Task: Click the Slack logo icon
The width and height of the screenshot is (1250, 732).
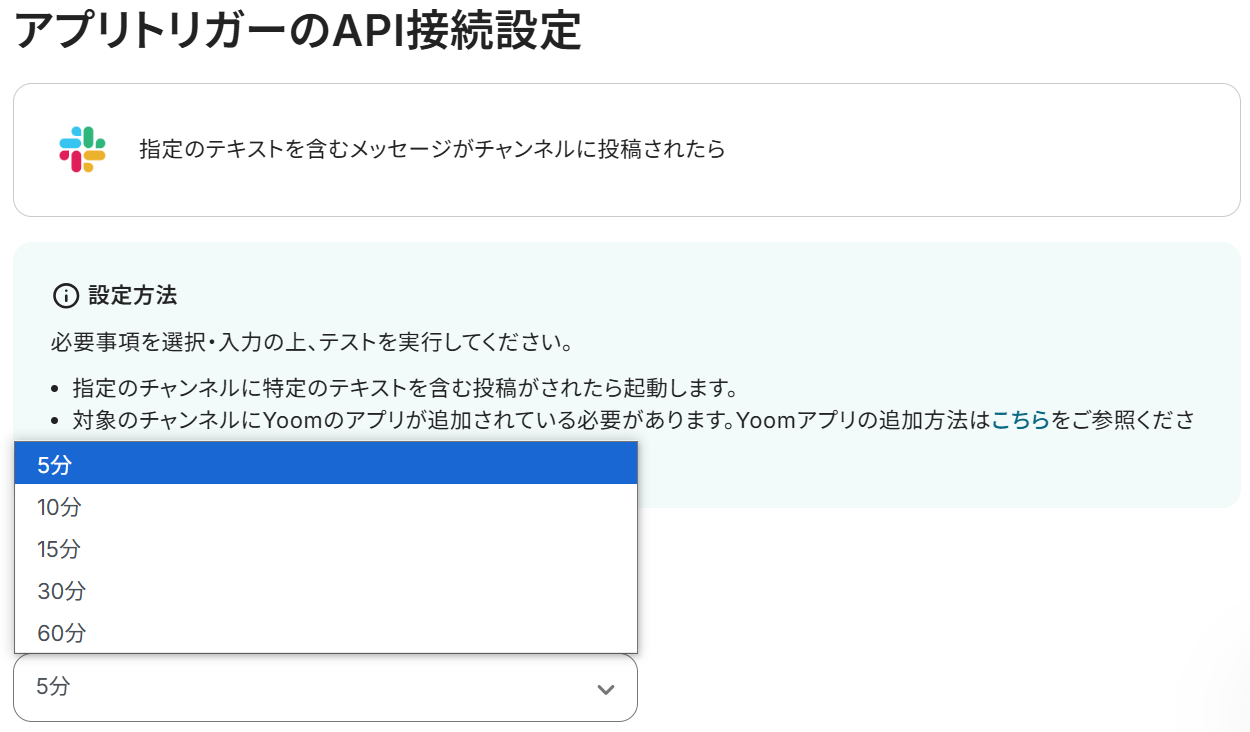Action: click(82, 150)
